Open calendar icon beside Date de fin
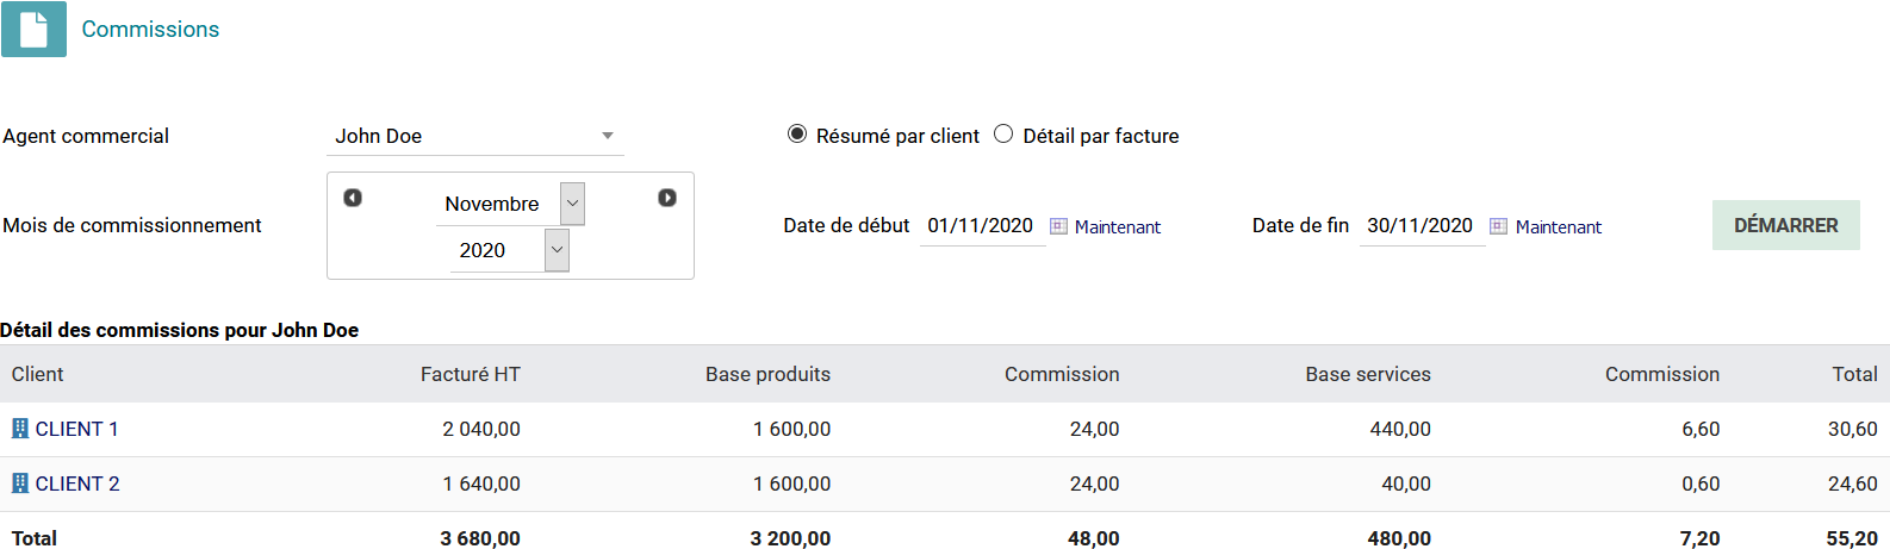1890x549 pixels. point(1498,226)
